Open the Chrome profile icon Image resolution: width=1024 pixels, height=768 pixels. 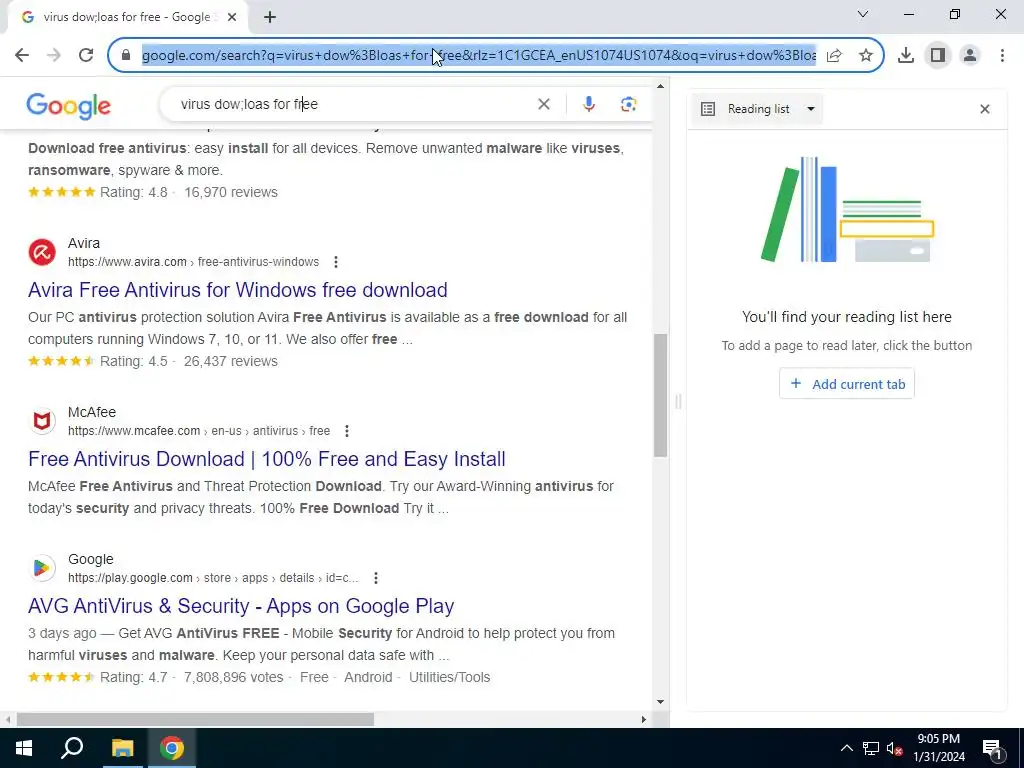coord(970,56)
